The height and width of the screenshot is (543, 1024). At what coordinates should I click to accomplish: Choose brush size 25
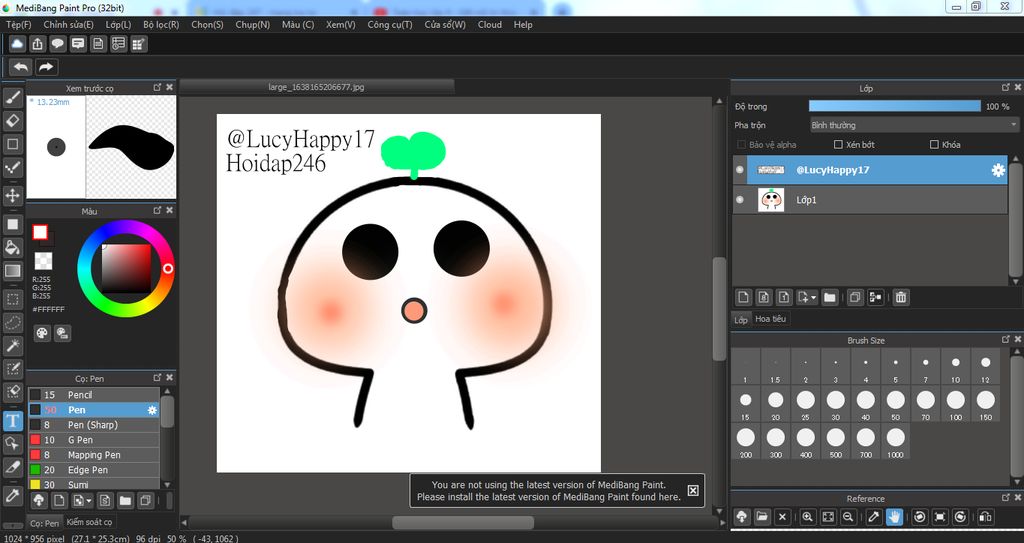click(x=805, y=404)
